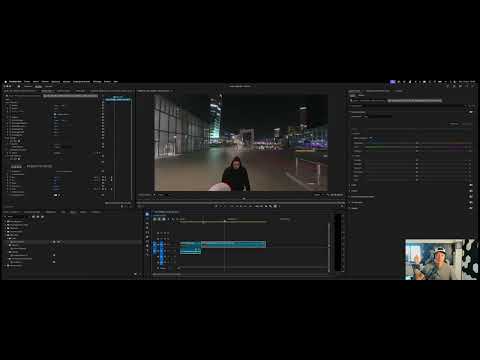Toggle the Basic Correction checkbox in Lumetri
The height and width of the screenshot is (360, 480).
471,112
